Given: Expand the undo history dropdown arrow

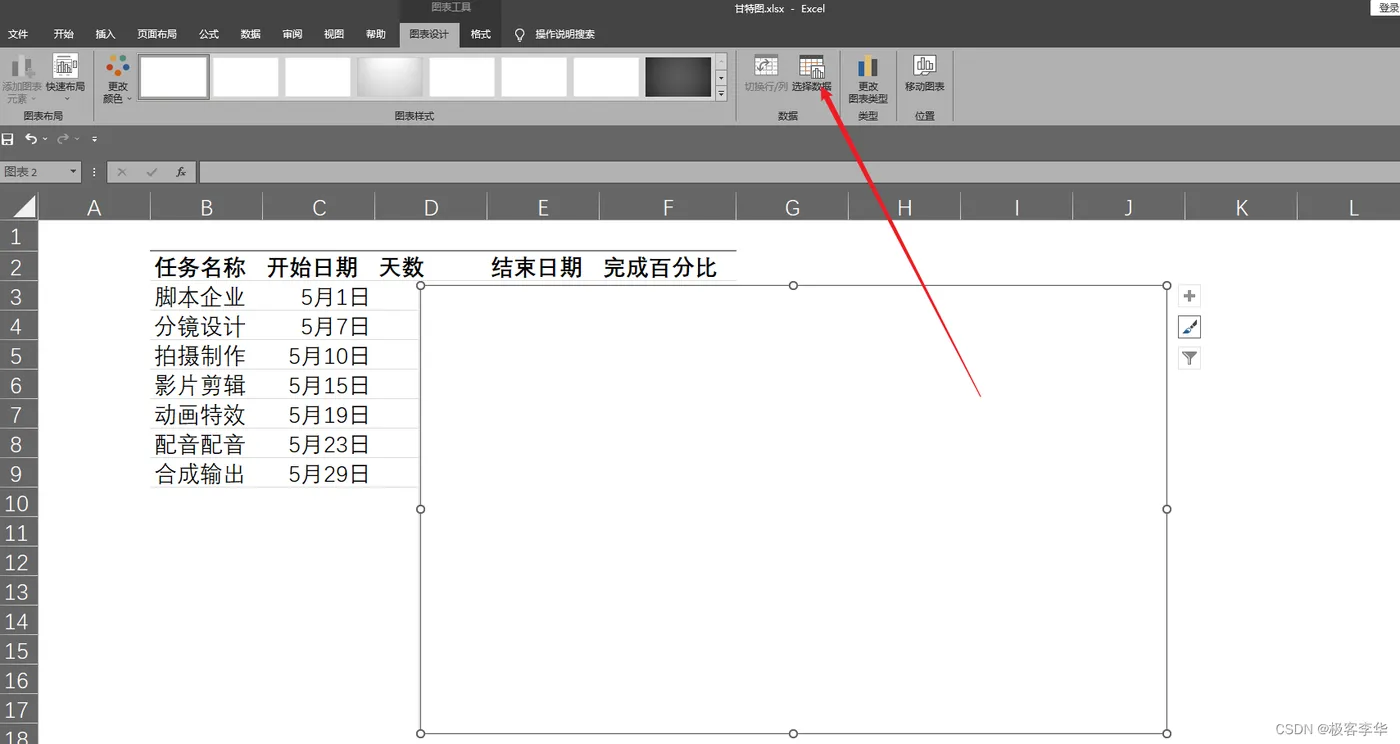Looking at the screenshot, I should pyautogui.click(x=46, y=139).
